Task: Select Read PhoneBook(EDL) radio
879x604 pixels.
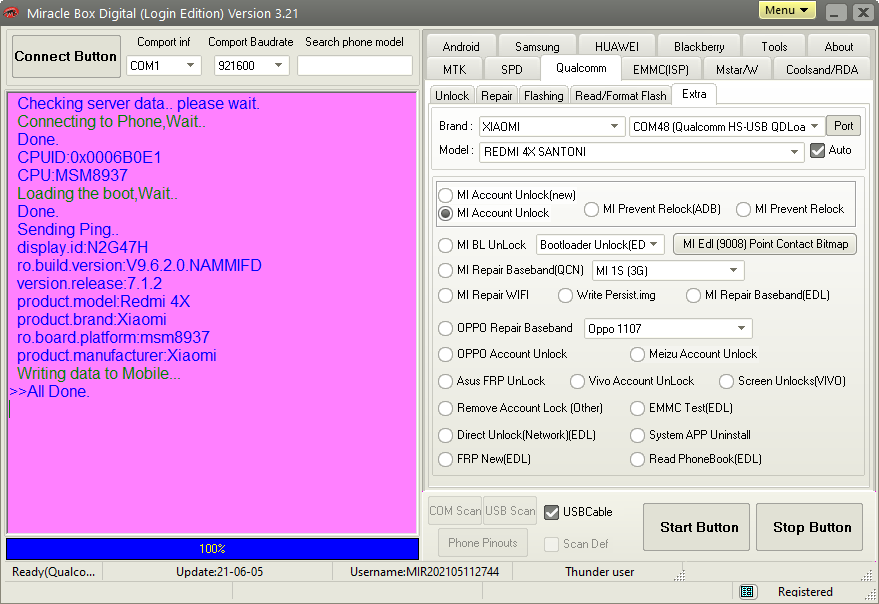Action: [x=637, y=459]
